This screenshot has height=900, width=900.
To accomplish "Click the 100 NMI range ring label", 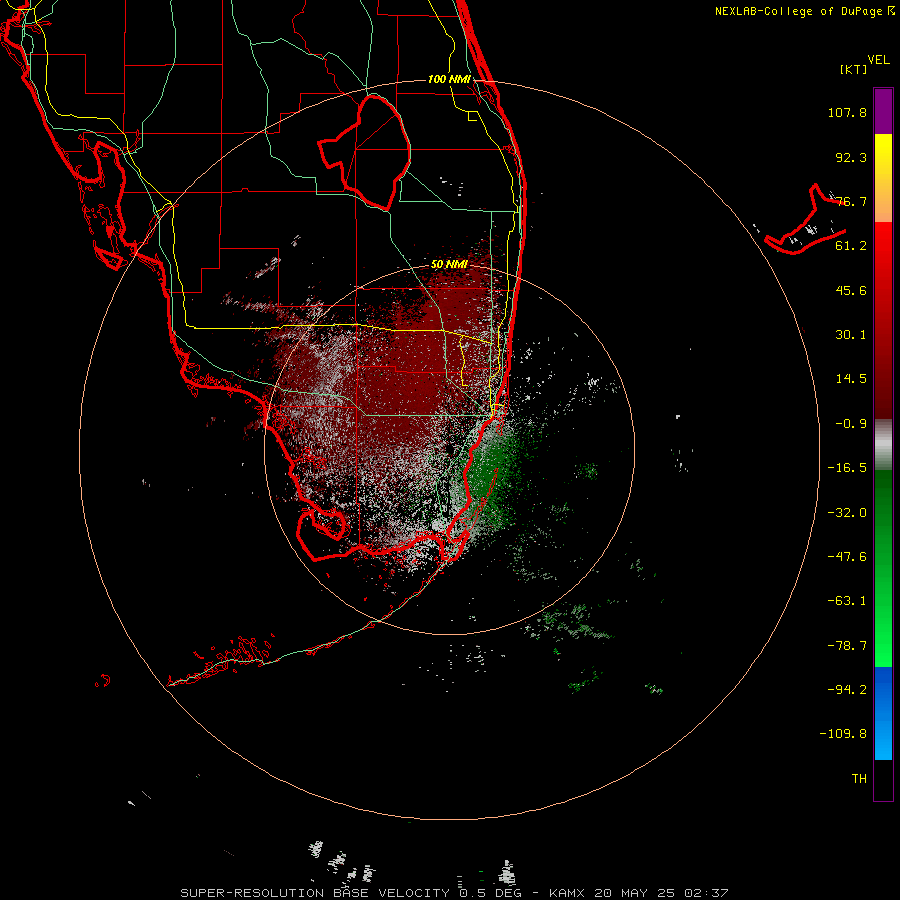I will point(449,79).
